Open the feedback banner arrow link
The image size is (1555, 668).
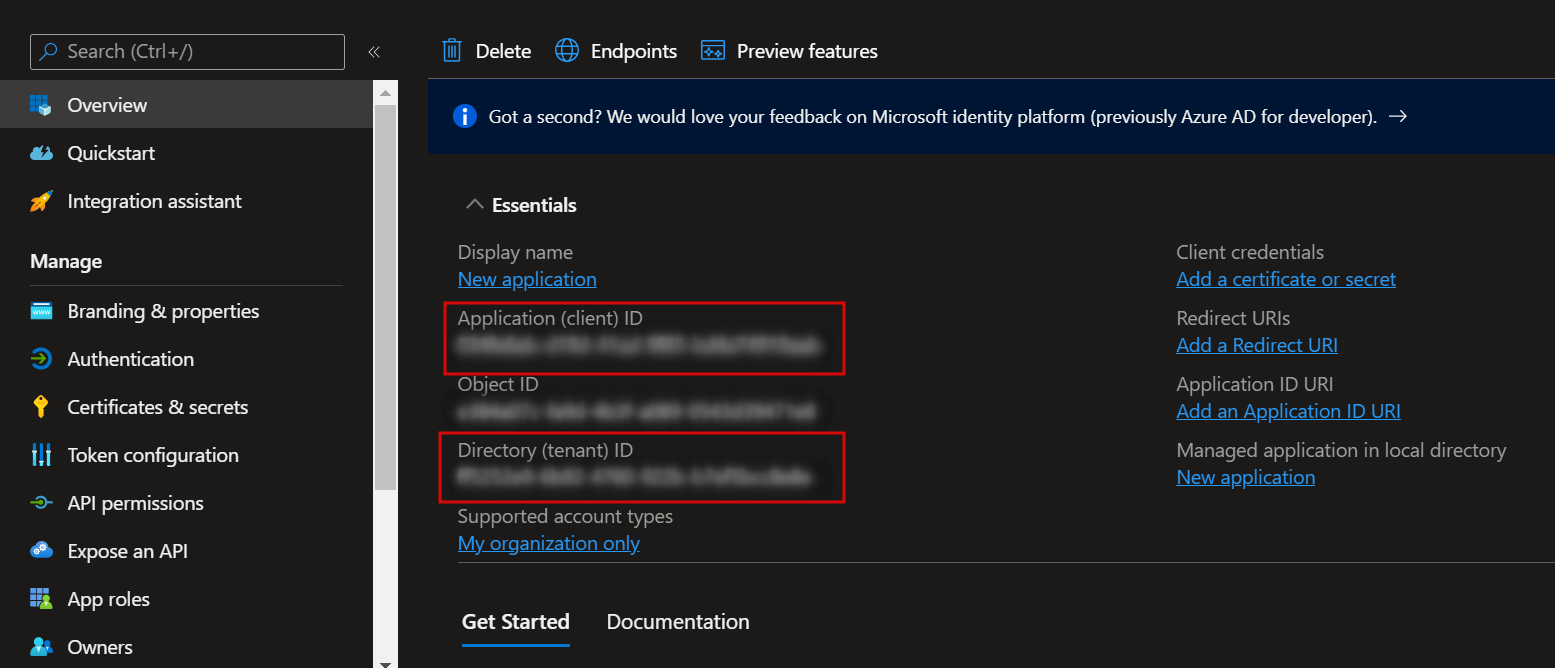pyautogui.click(x=1399, y=117)
